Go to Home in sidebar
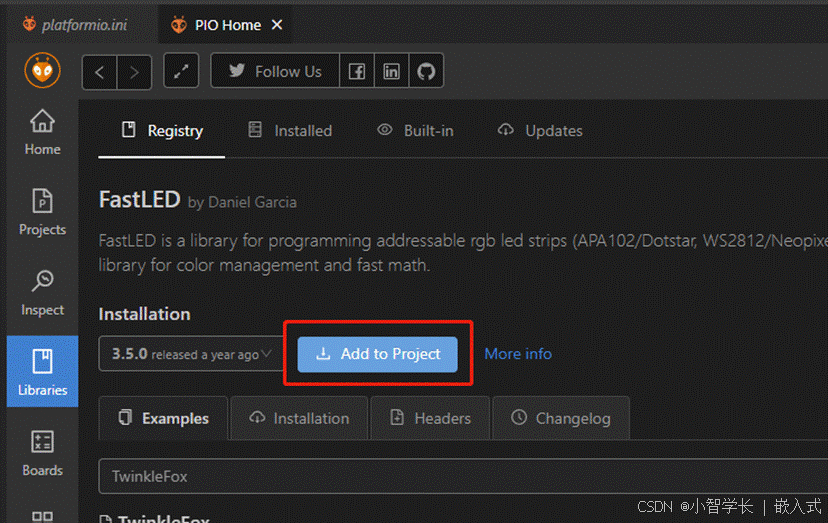Viewport: 828px width, 523px height. pos(42,133)
